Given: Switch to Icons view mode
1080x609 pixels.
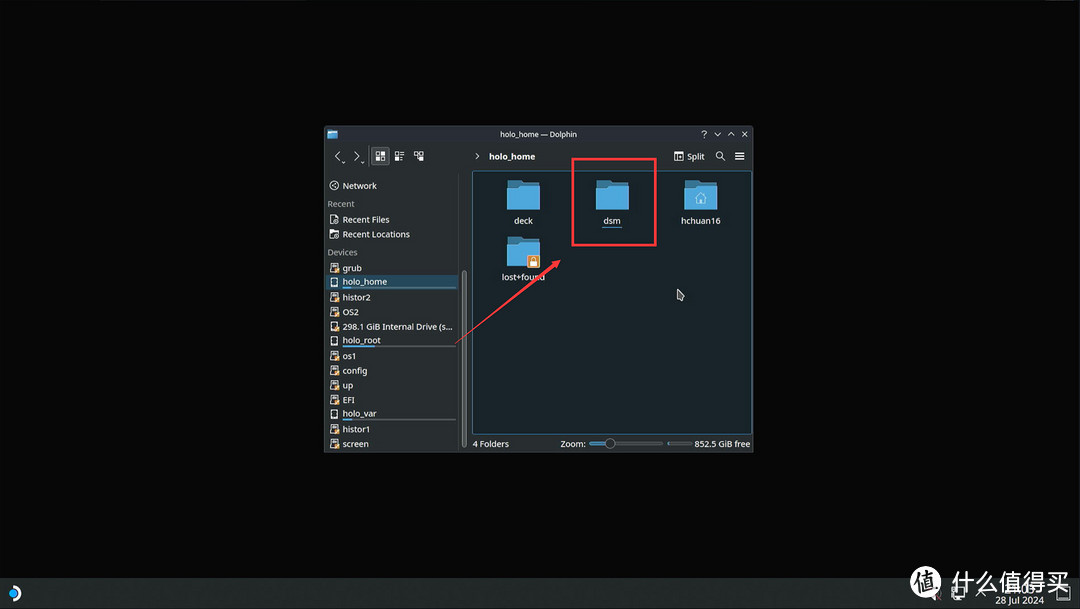Looking at the screenshot, I should [x=380, y=157].
